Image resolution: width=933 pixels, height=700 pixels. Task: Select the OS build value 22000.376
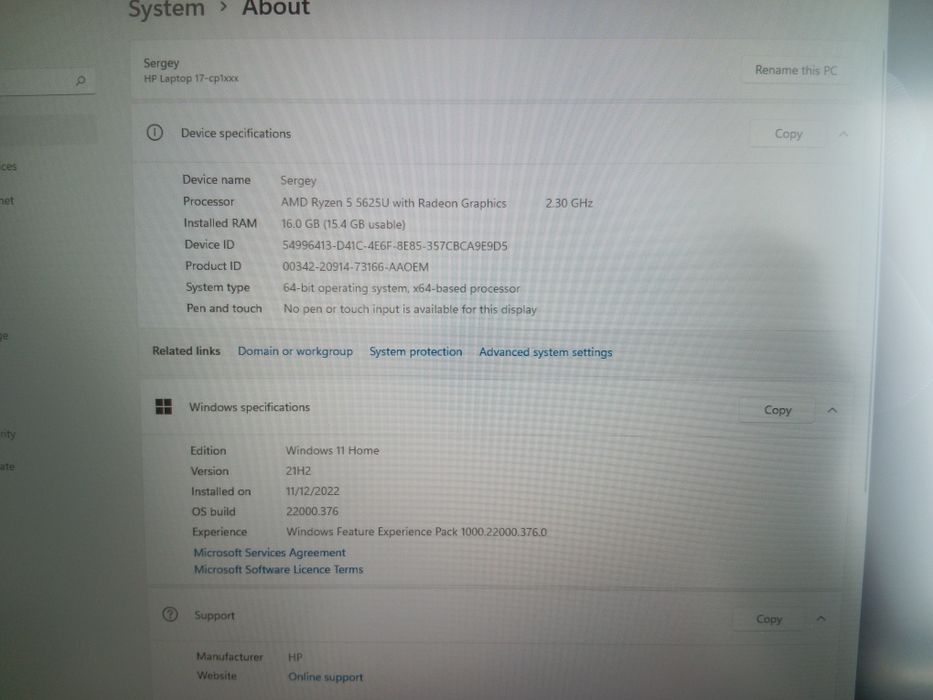point(312,511)
